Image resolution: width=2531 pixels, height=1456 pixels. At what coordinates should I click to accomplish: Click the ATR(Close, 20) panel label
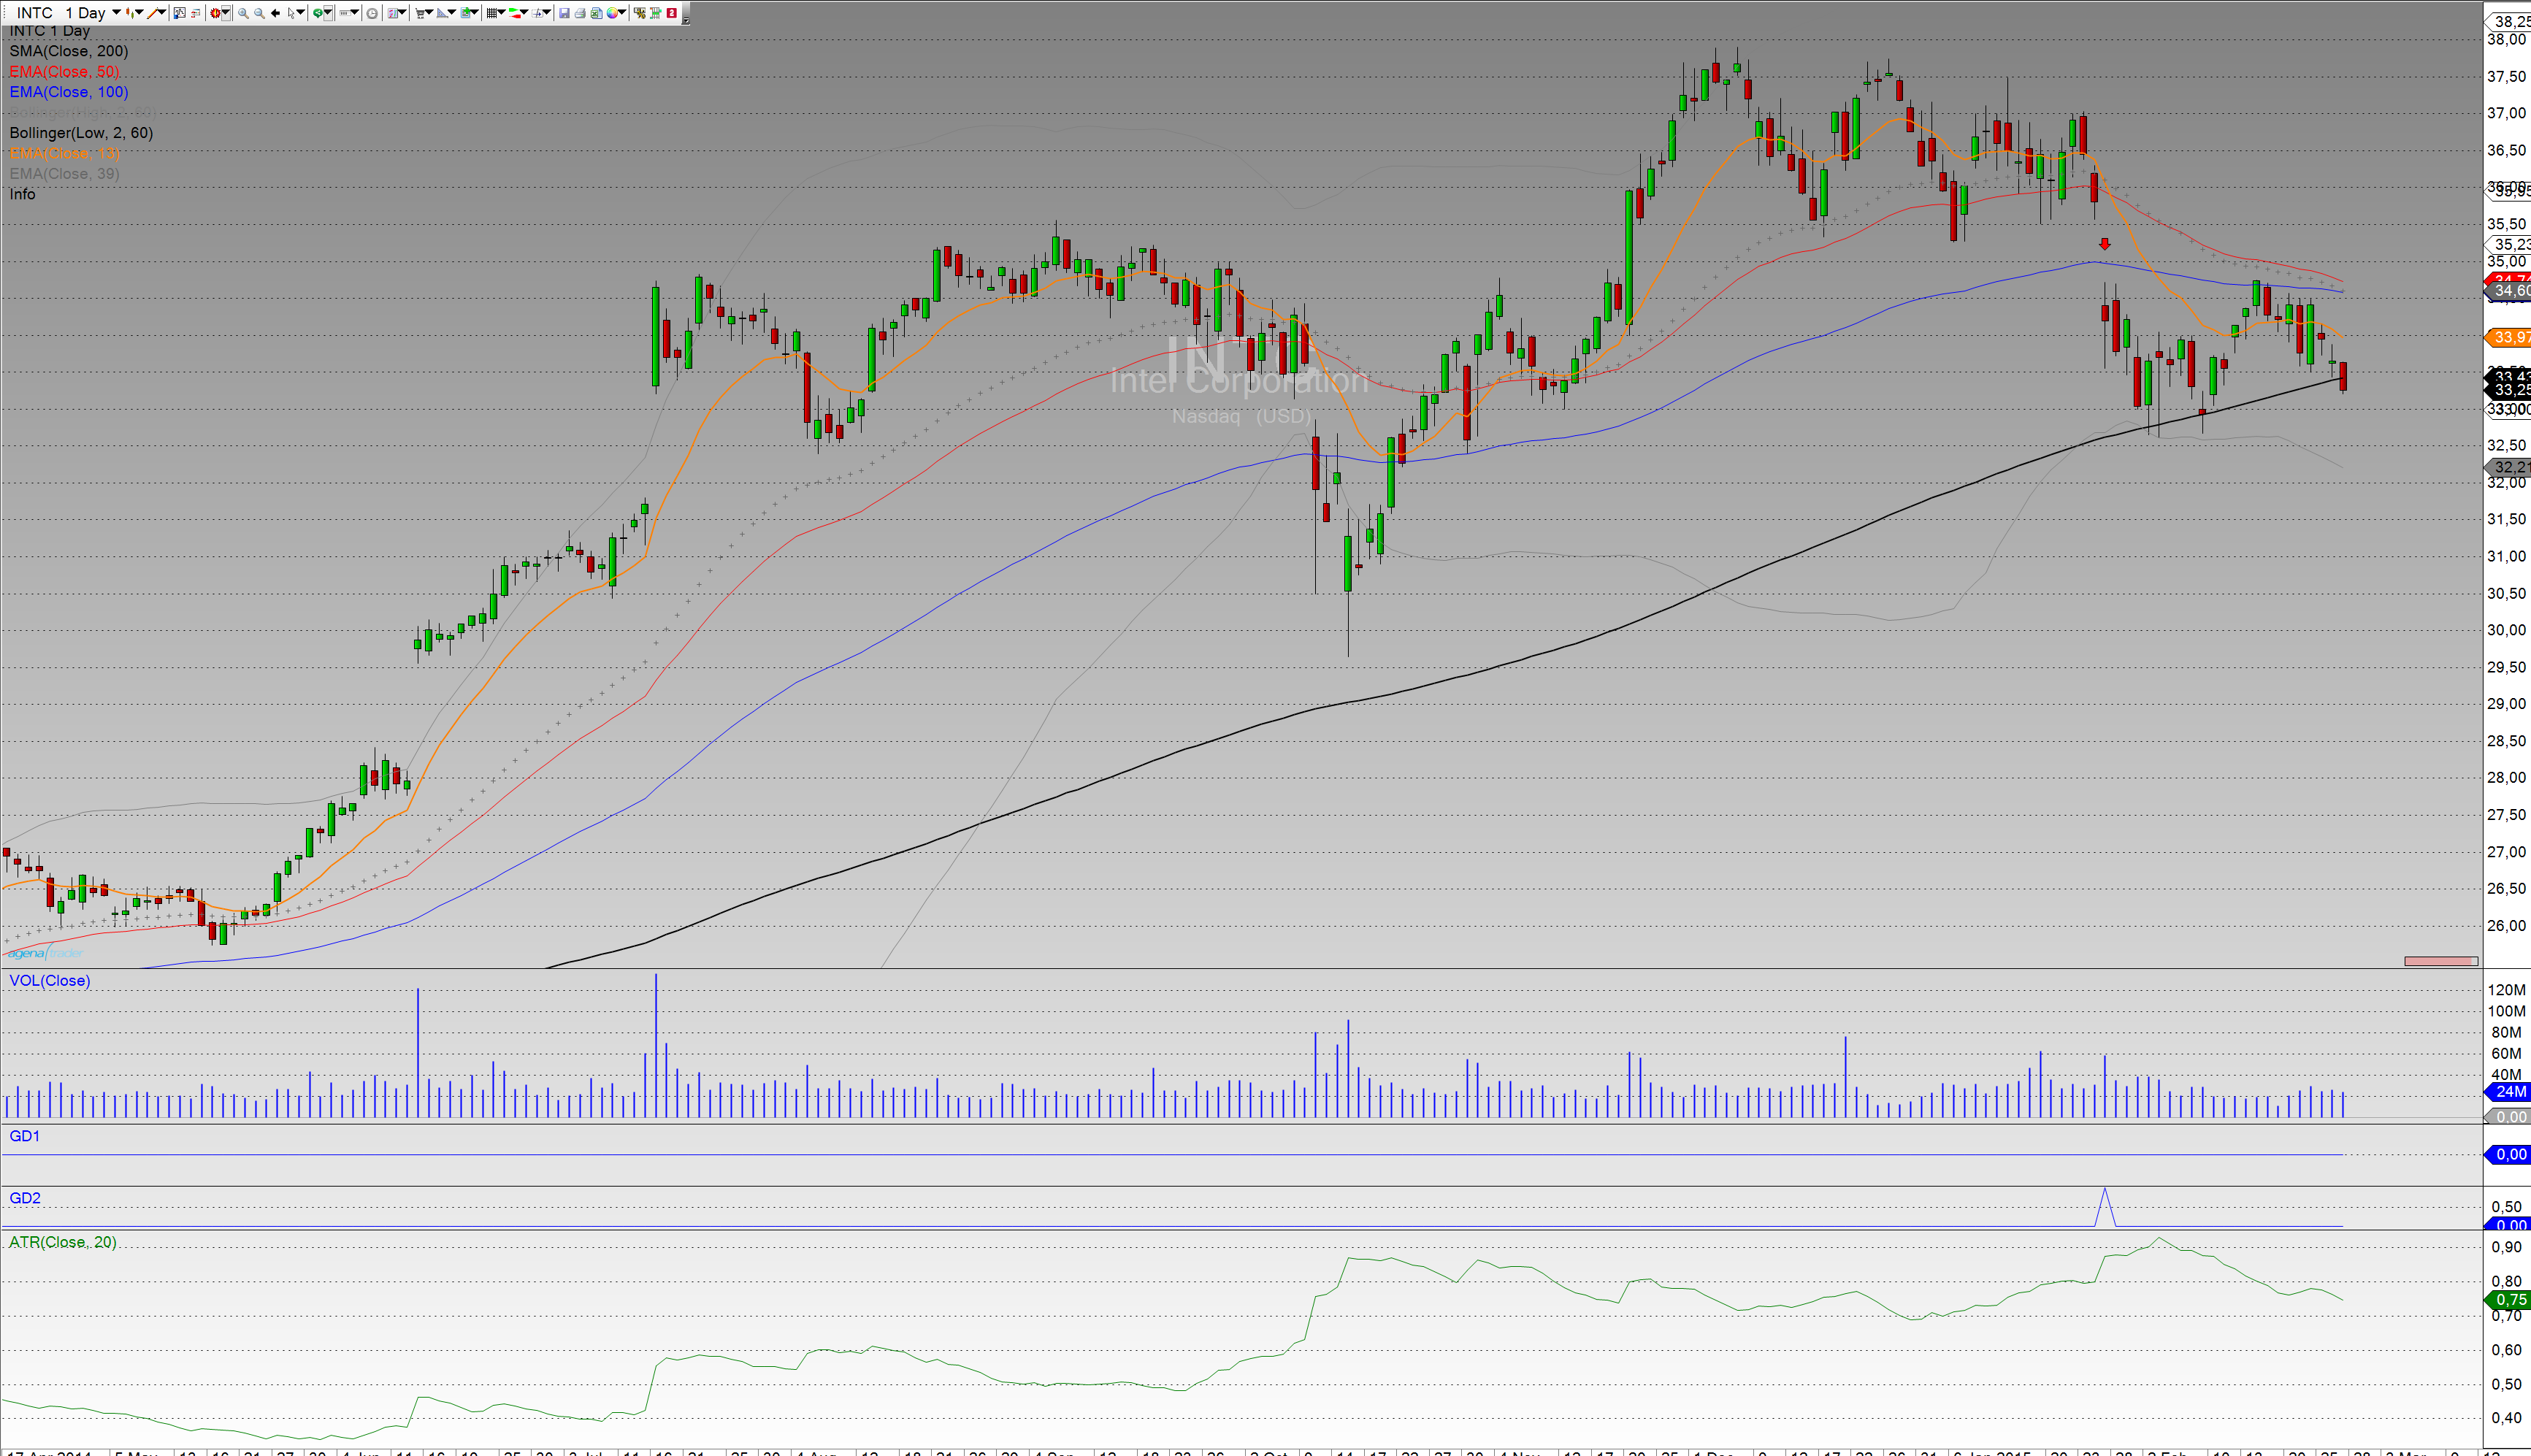[x=62, y=1242]
